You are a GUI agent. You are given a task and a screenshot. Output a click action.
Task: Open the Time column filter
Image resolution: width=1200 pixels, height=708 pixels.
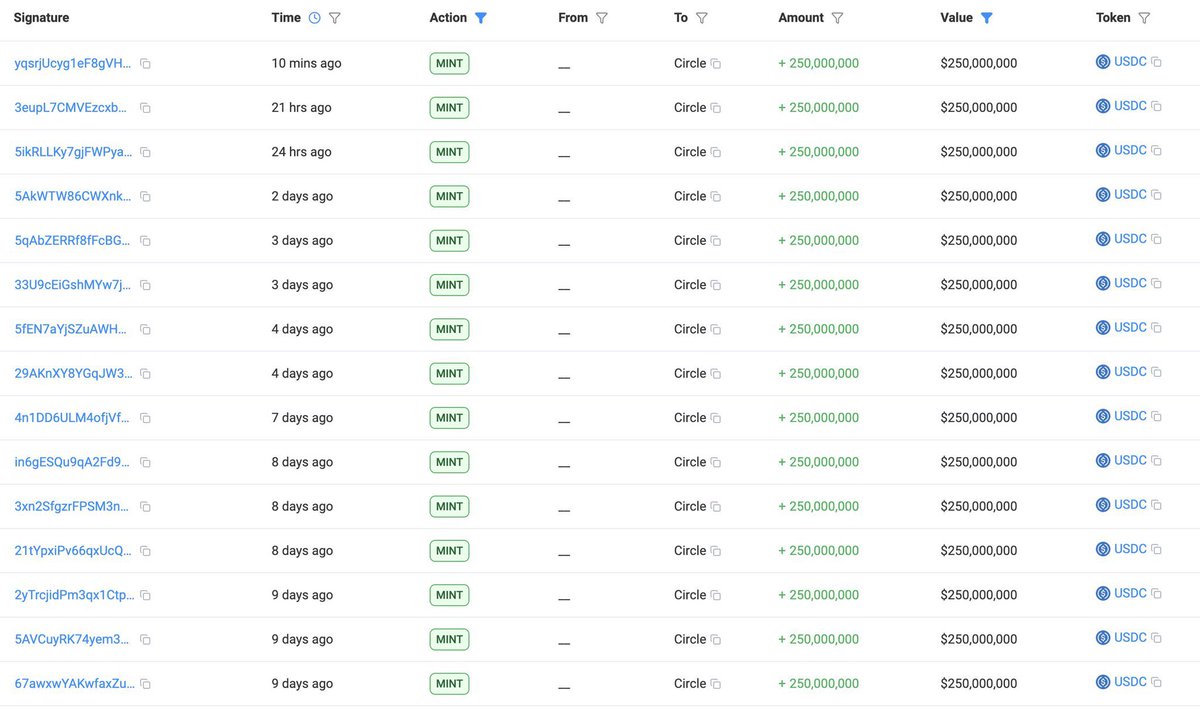(335, 18)
